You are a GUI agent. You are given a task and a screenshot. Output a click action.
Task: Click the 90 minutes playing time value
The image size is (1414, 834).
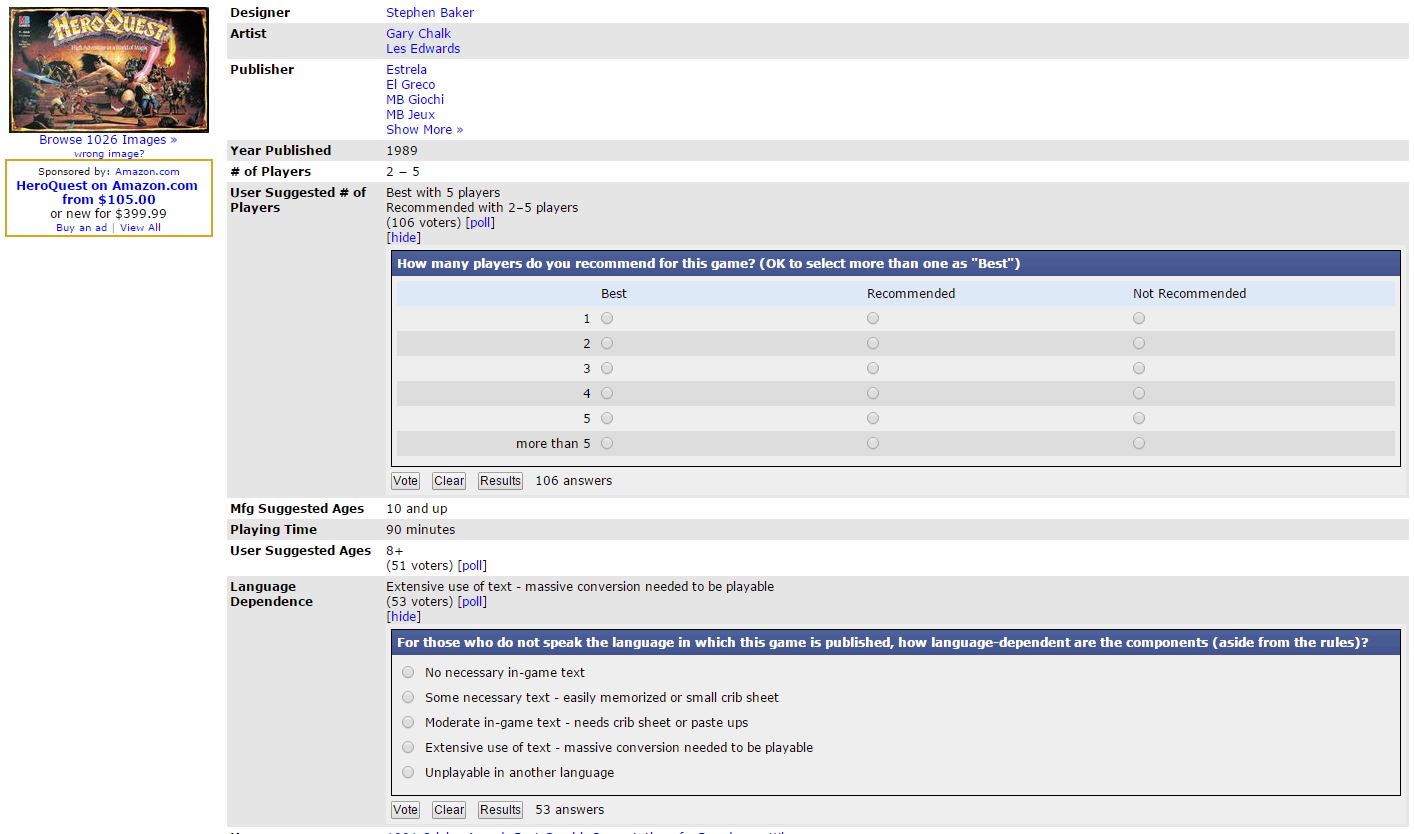(420, 530)
